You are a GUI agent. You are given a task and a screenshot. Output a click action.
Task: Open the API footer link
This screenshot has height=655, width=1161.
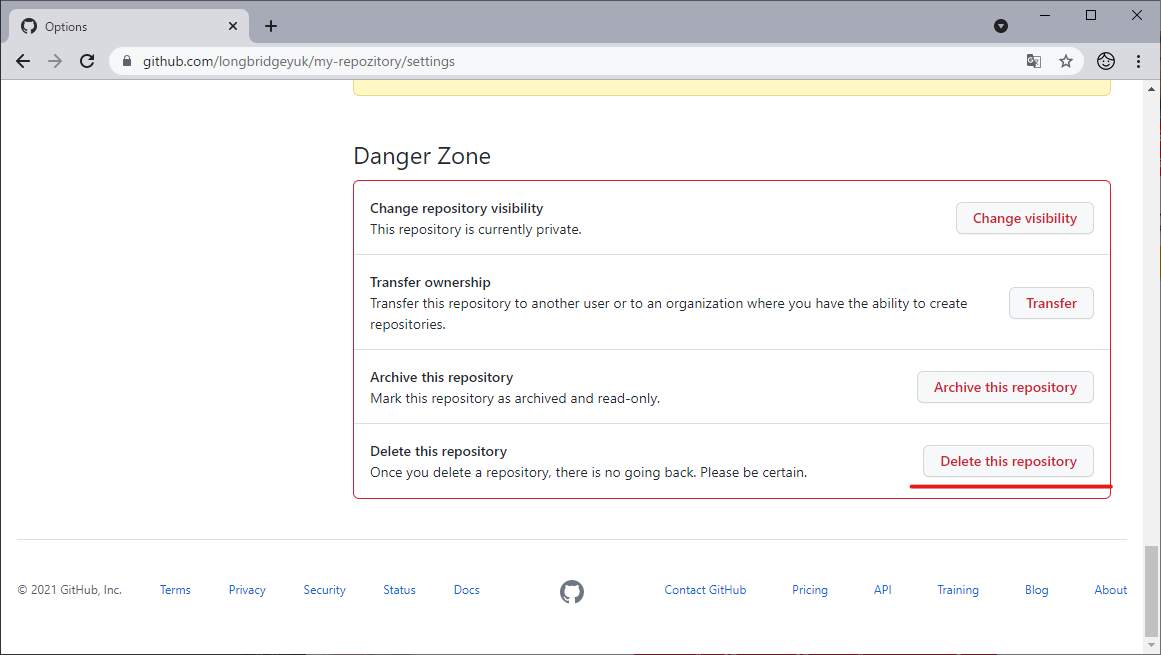point(883,590)
